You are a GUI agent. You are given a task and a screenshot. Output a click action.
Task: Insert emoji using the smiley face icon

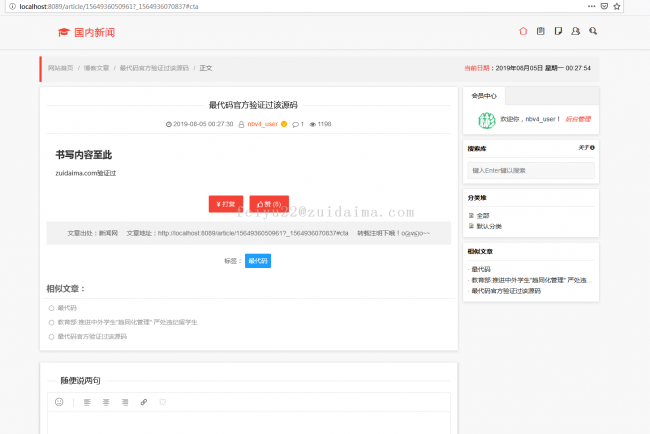(x=59, y=402)
